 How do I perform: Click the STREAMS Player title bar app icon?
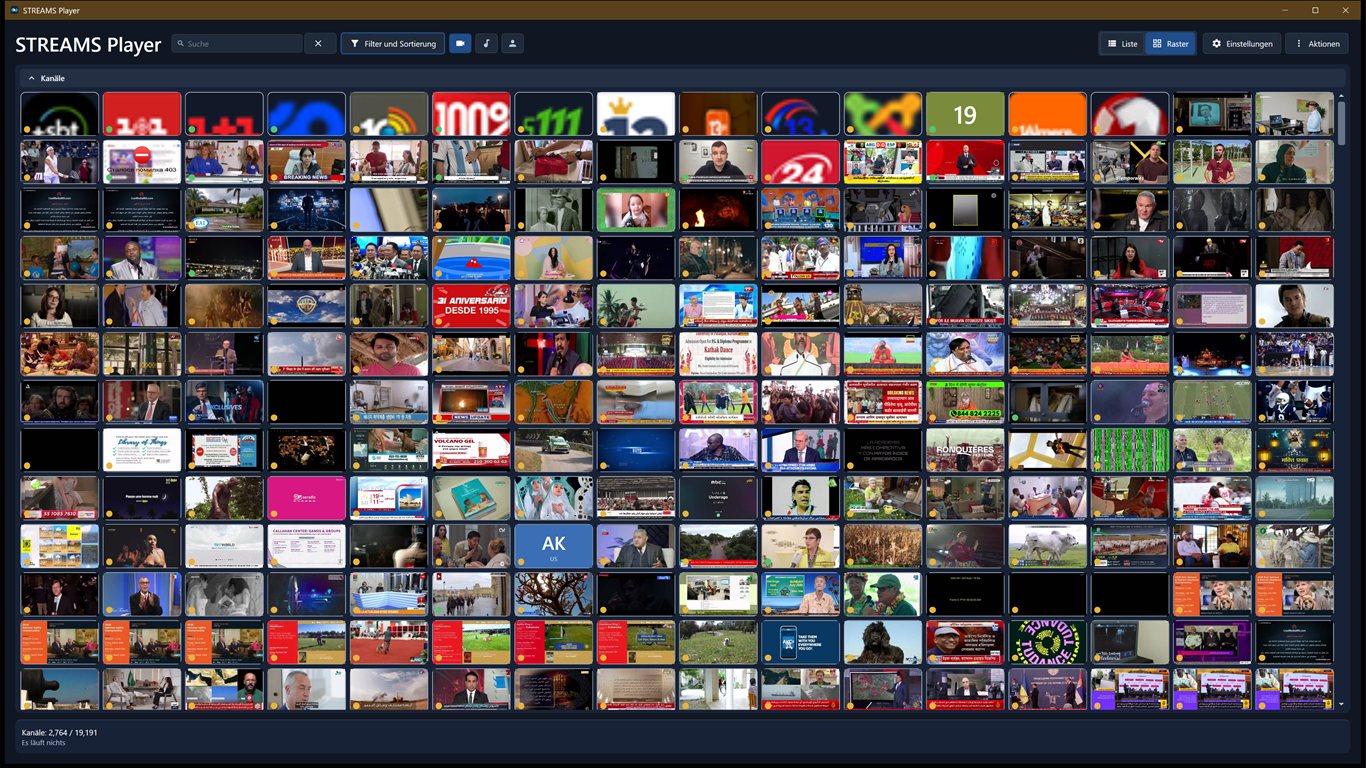pyautogui.click(x=14, y=10)
